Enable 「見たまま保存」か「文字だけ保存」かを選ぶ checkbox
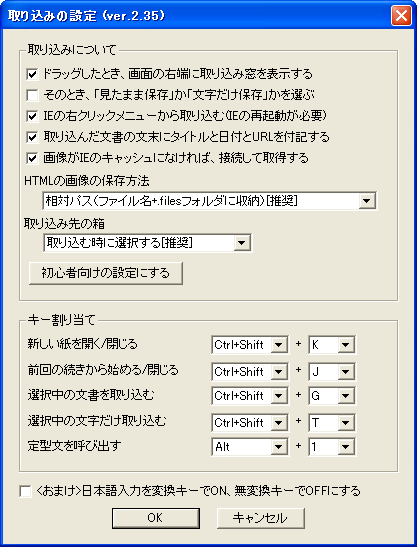The image size is (417, 547). tap(32, 95)
